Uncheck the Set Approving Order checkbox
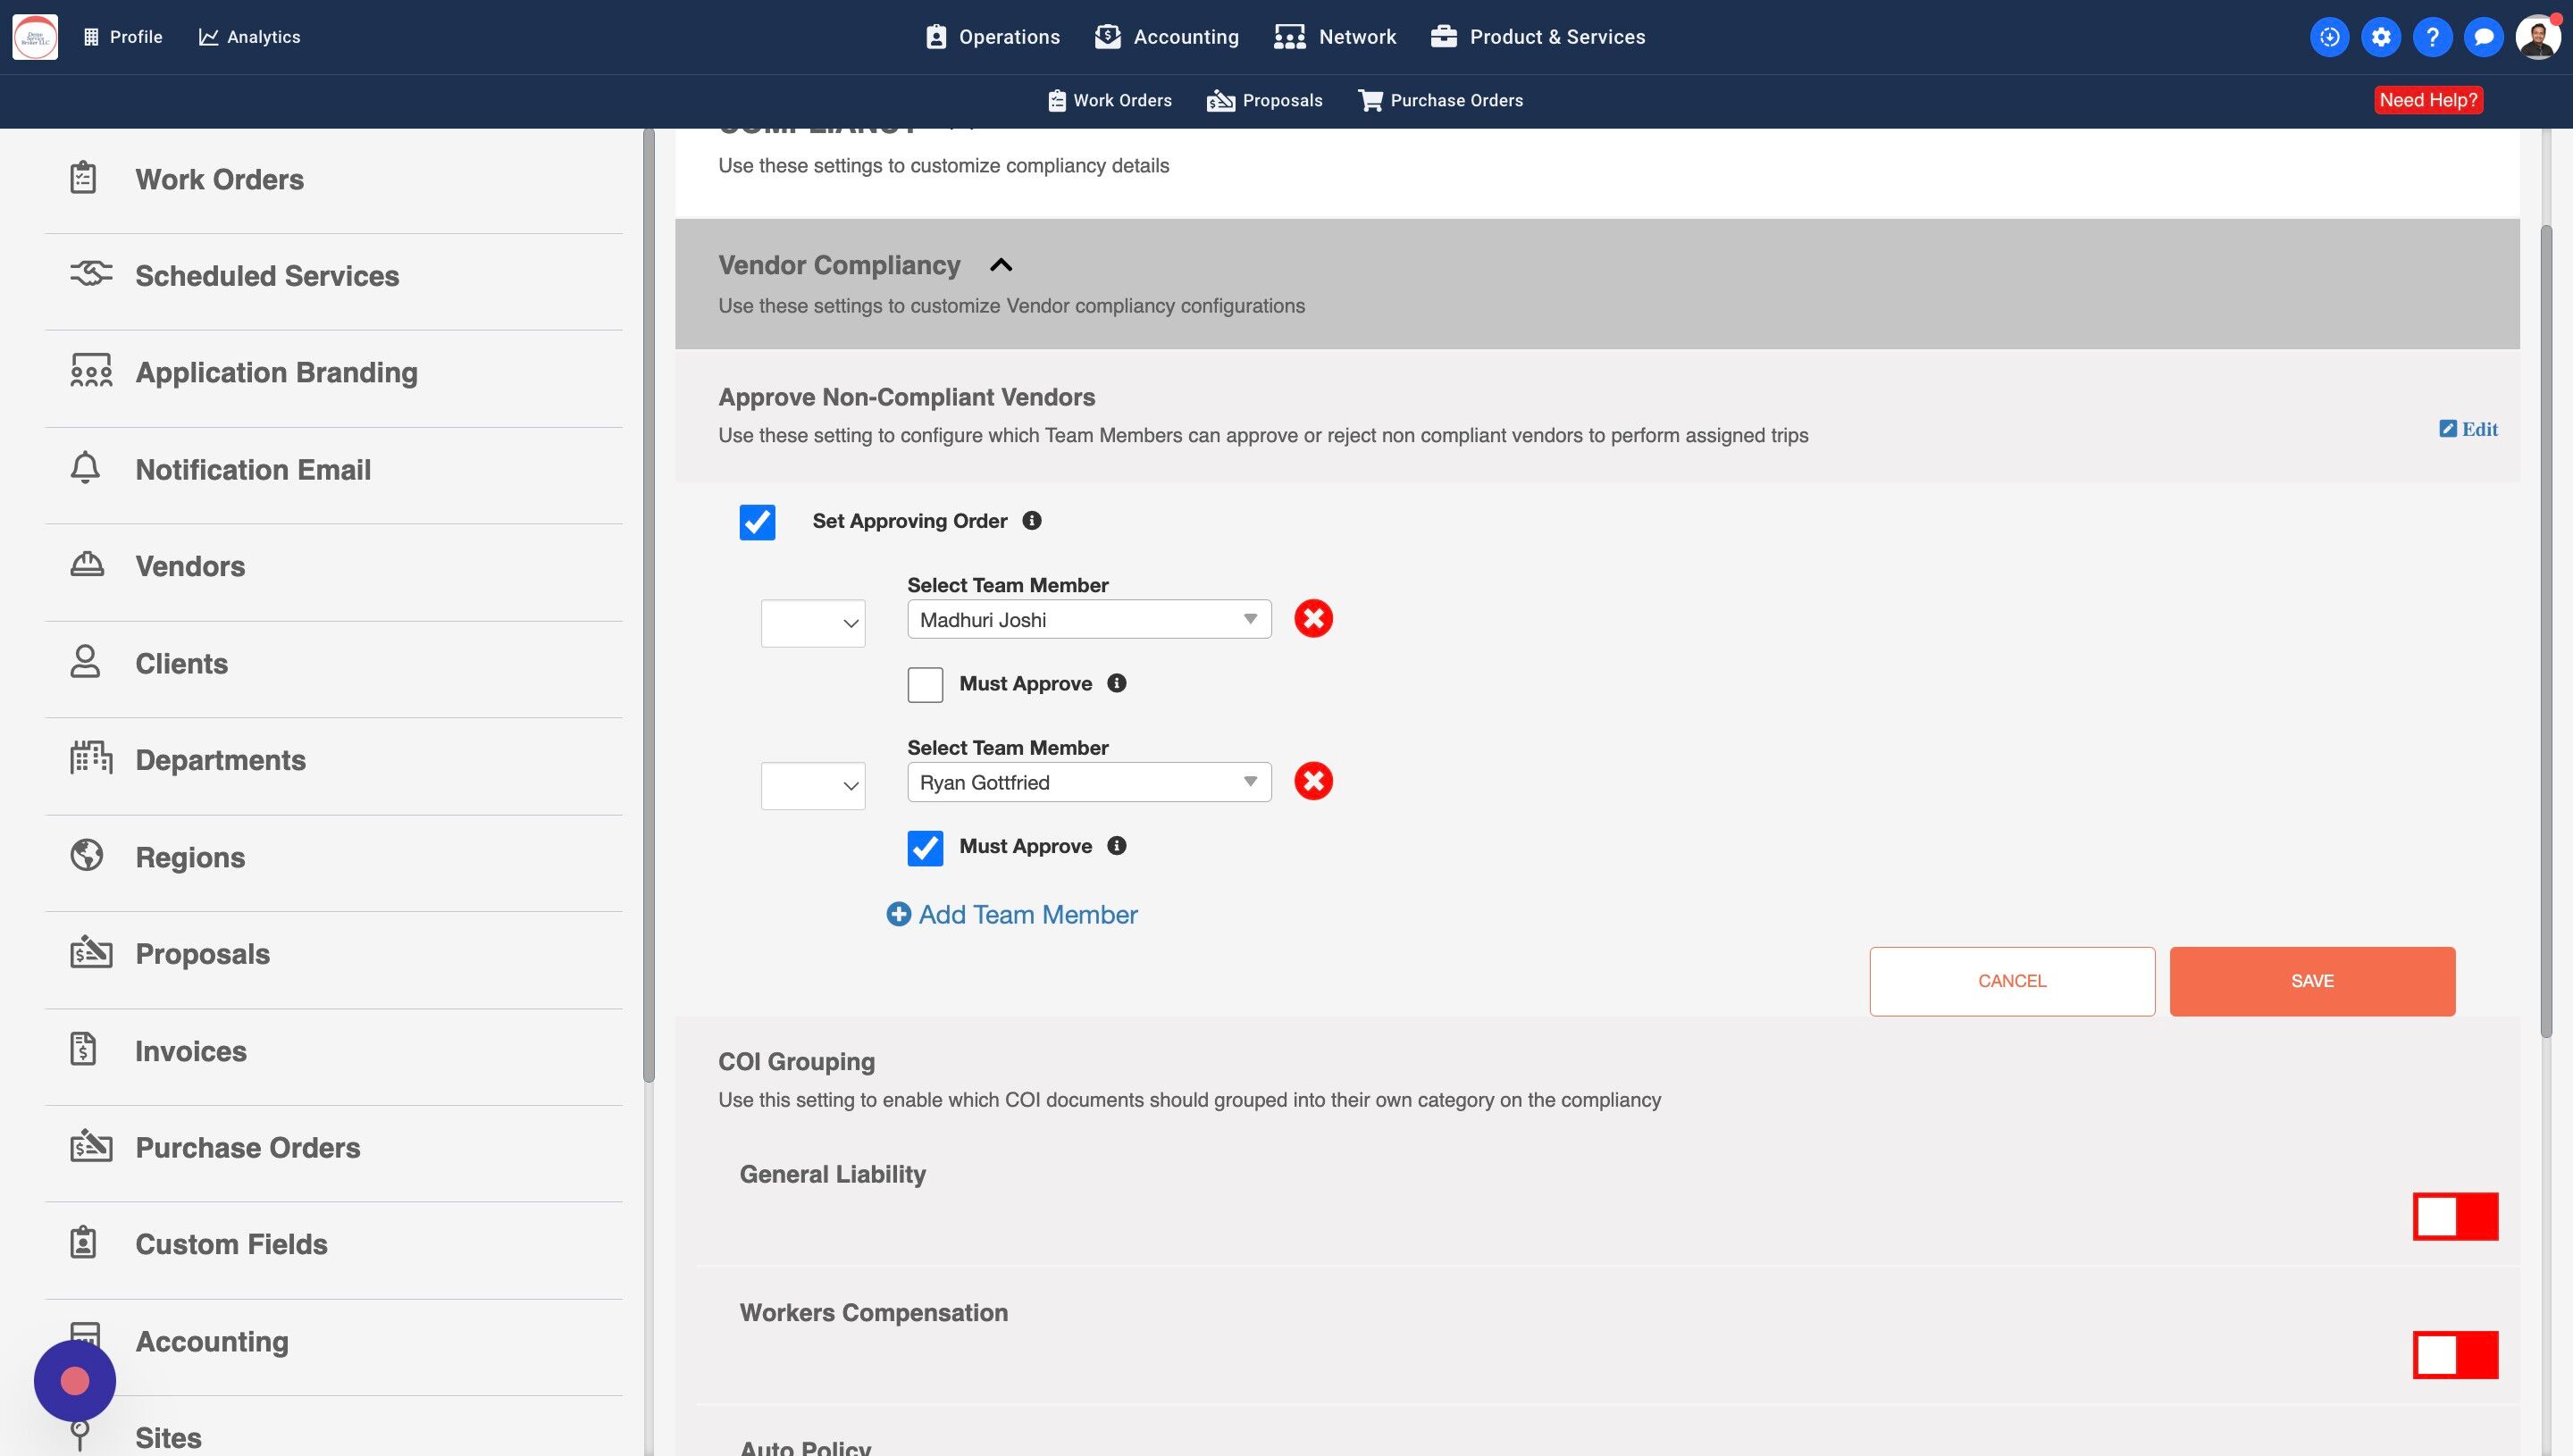This screenshot has height=1456, width=2573. point(757,522)
